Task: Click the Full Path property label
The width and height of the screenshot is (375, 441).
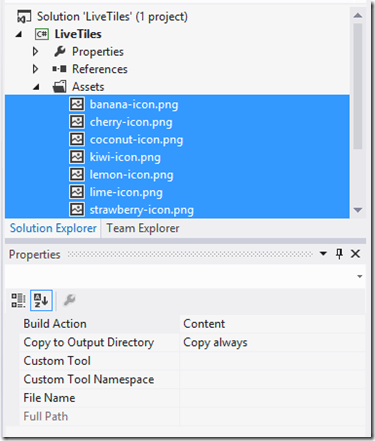Action: tap(46, 416)
